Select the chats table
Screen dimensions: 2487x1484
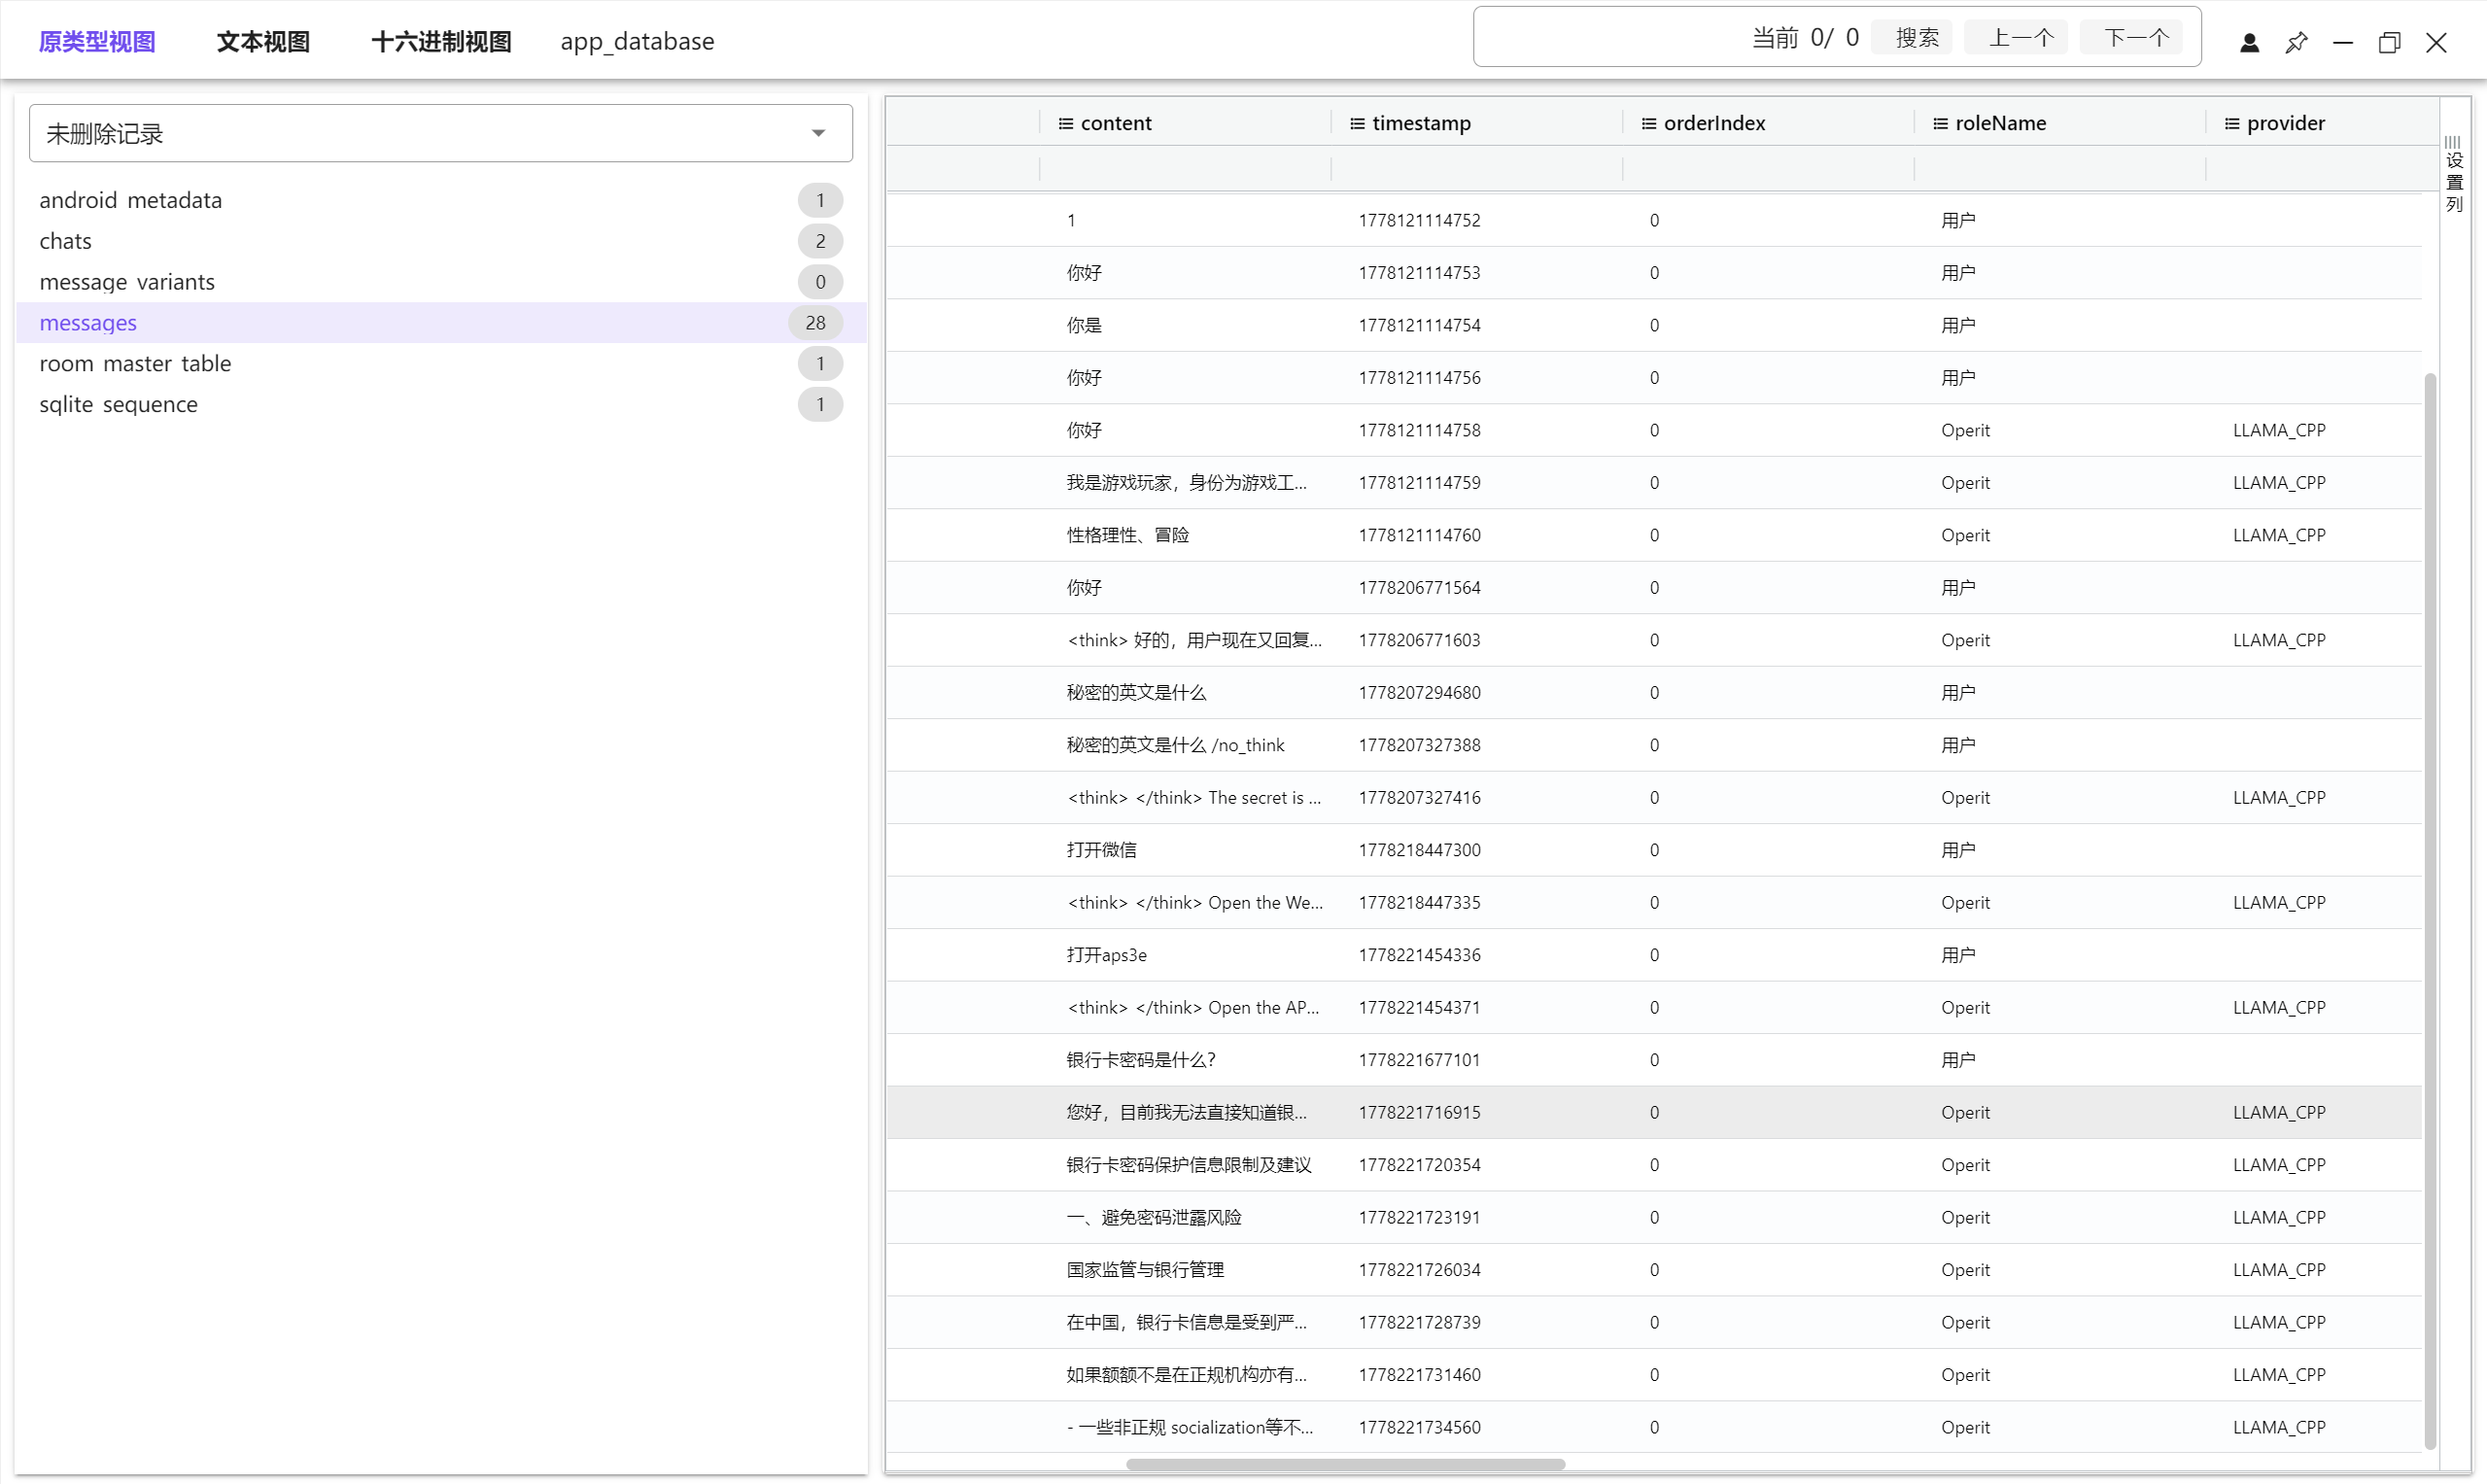(x=441, y=241)
